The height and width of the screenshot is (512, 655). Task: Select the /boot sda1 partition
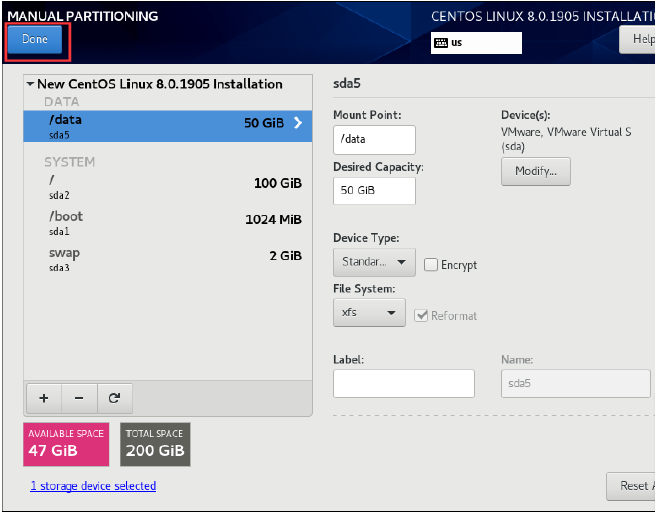(168, 223)
